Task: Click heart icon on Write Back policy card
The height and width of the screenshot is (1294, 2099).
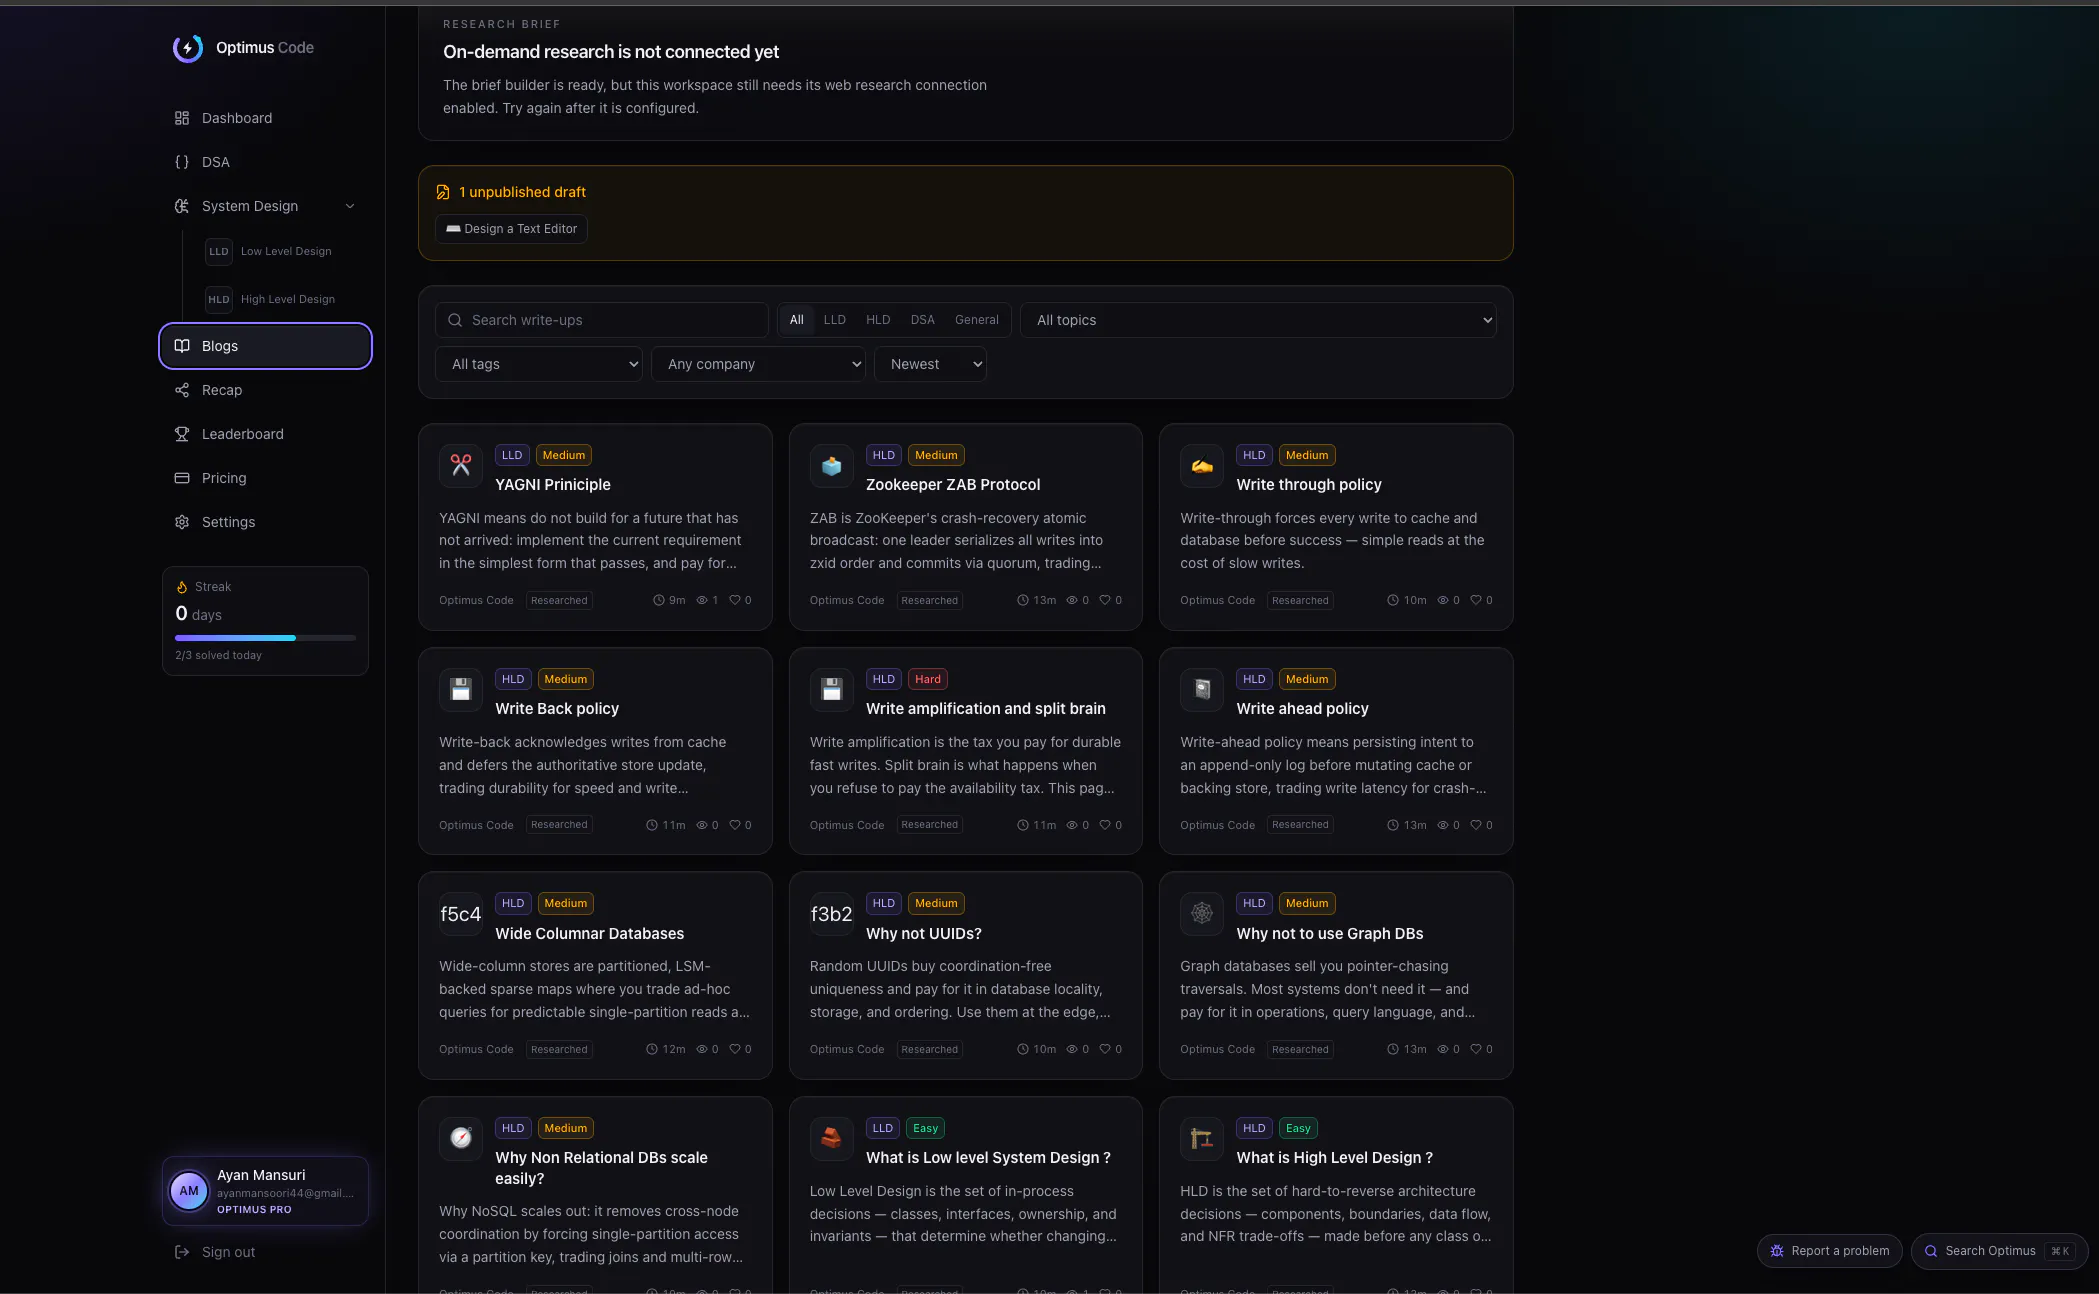Action: tap(735, 825)
